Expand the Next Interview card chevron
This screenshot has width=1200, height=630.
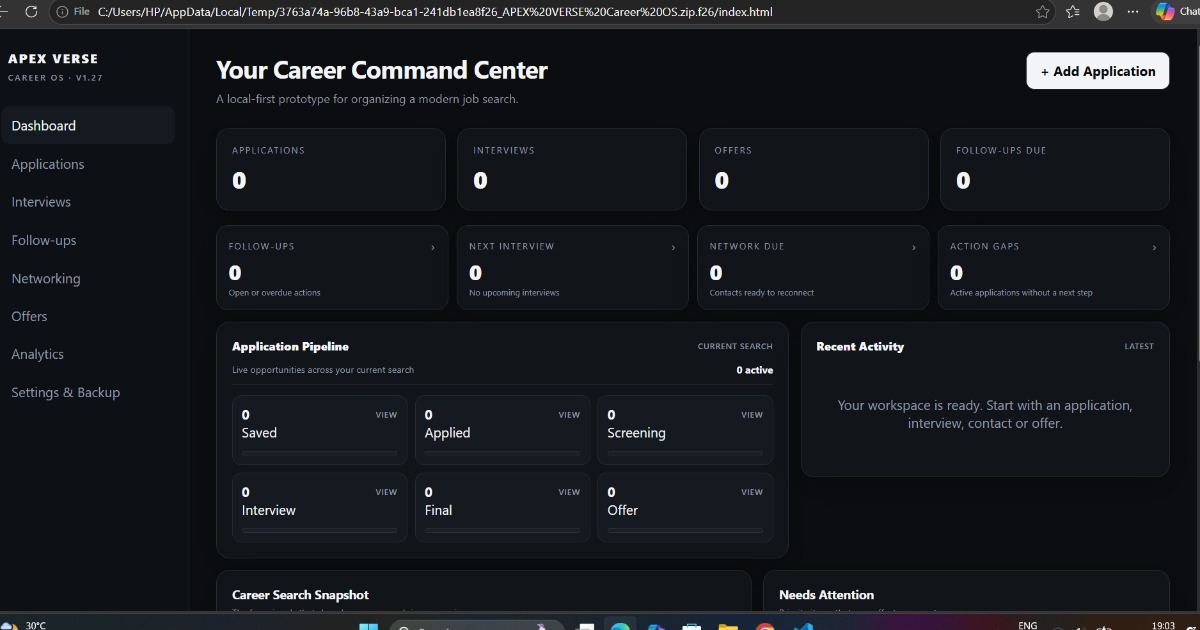coord(674,247)
